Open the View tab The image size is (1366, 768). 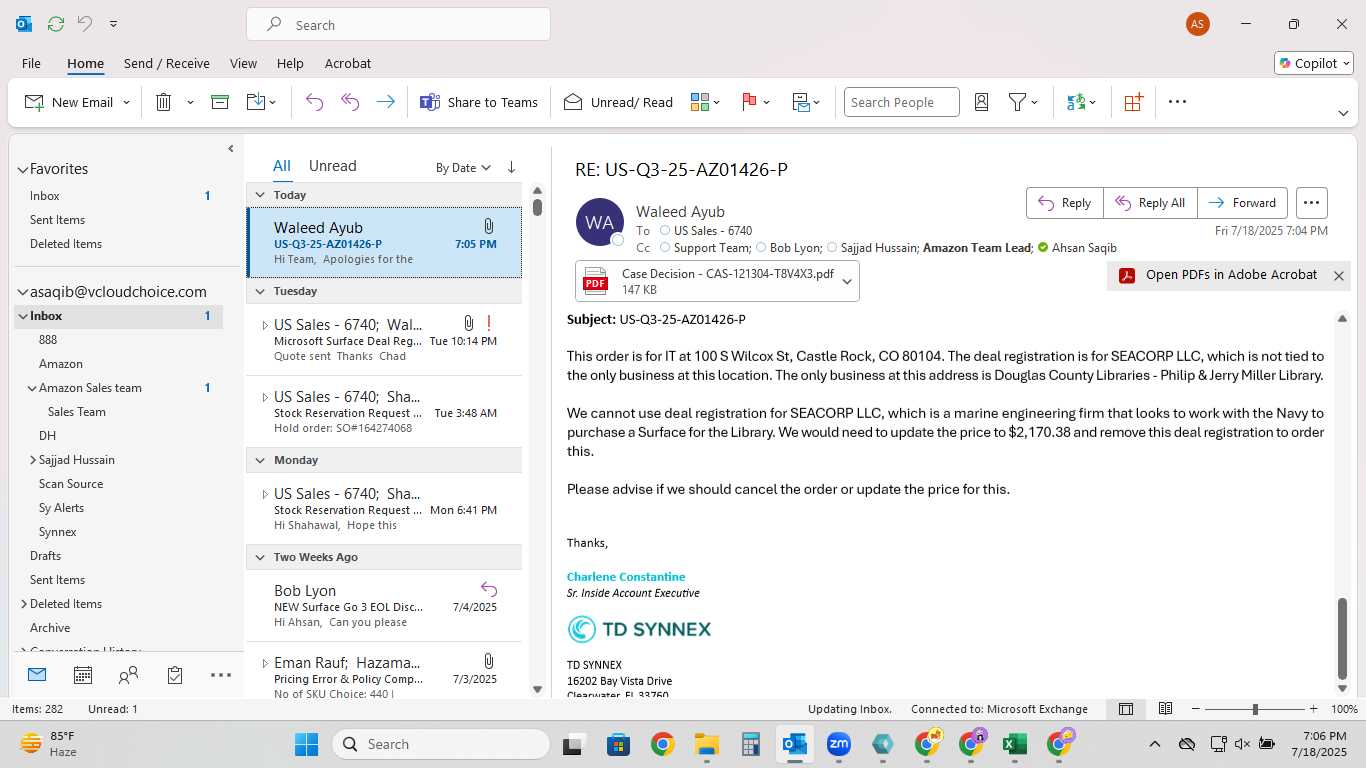243,63
